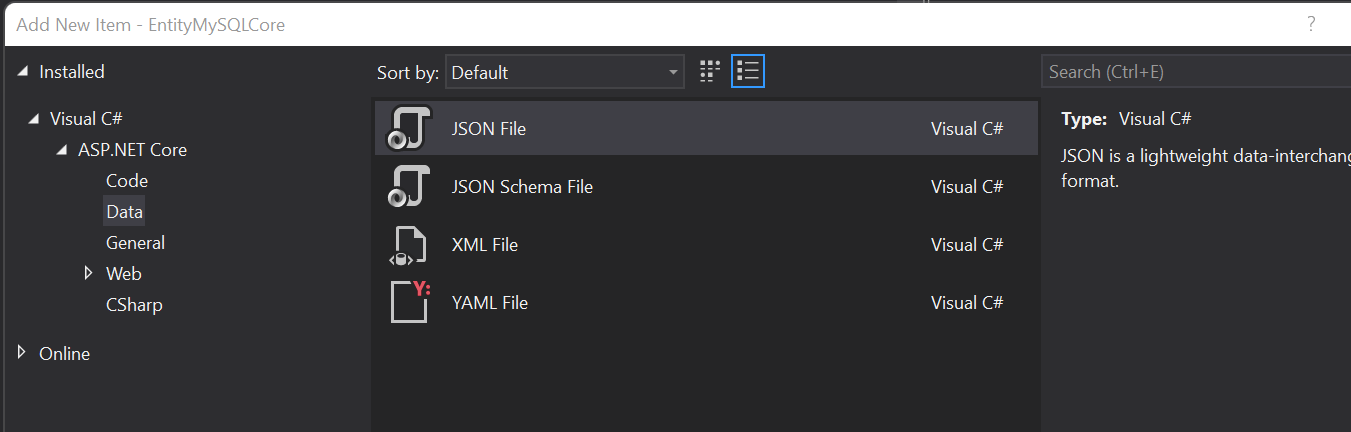Focus the Search (Ctrl+E) box

(1196, 72)
